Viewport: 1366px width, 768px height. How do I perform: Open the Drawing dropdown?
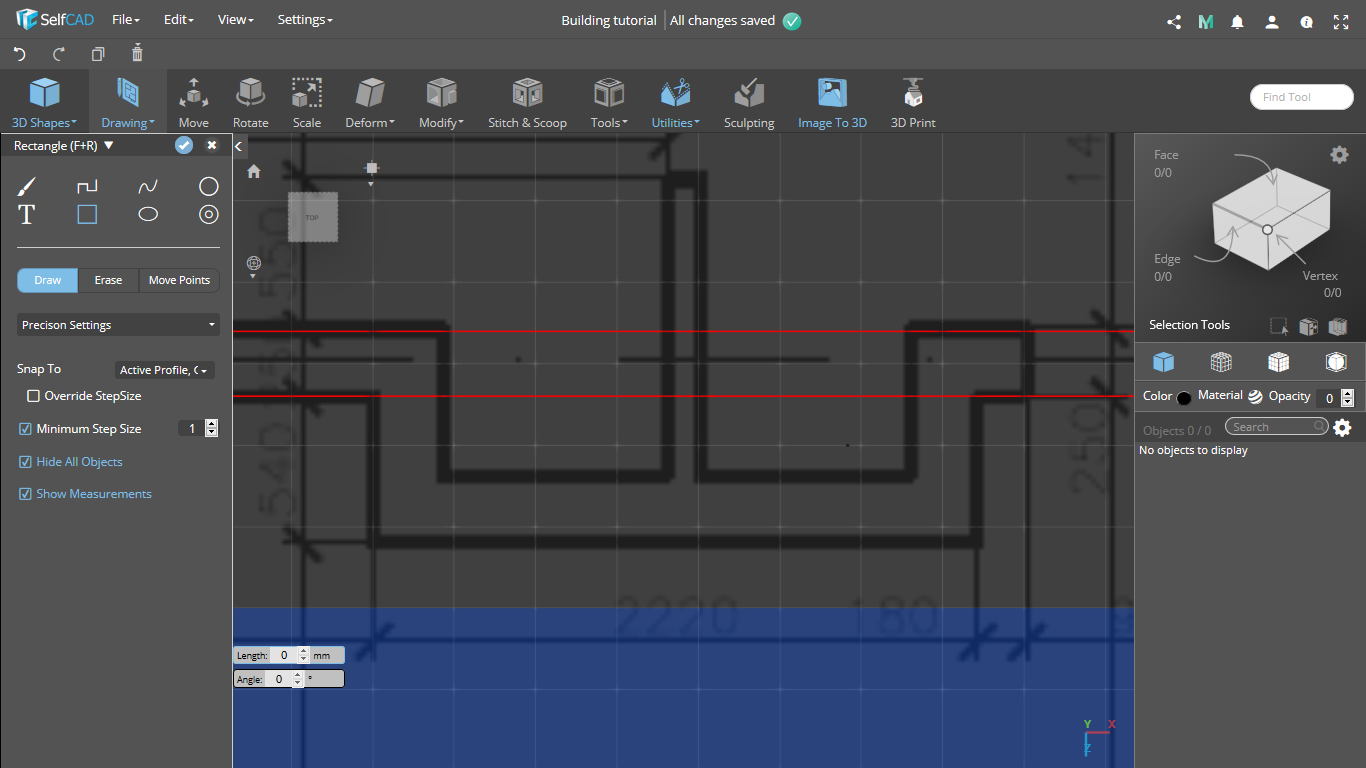[128, 103]
